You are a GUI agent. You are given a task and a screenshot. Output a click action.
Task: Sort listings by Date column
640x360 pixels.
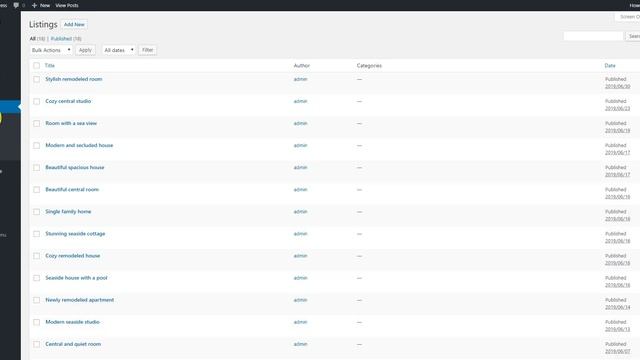(x=610, y=65)
